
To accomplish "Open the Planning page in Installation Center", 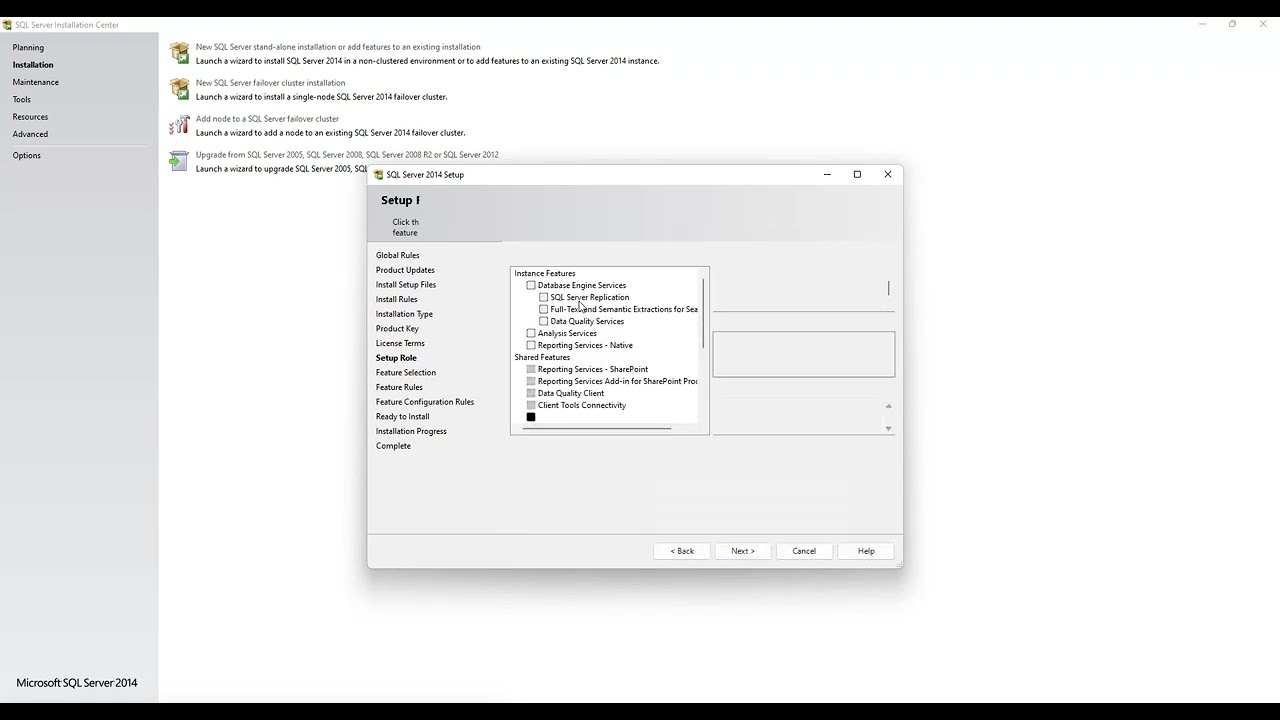I will tap(28, 47).
